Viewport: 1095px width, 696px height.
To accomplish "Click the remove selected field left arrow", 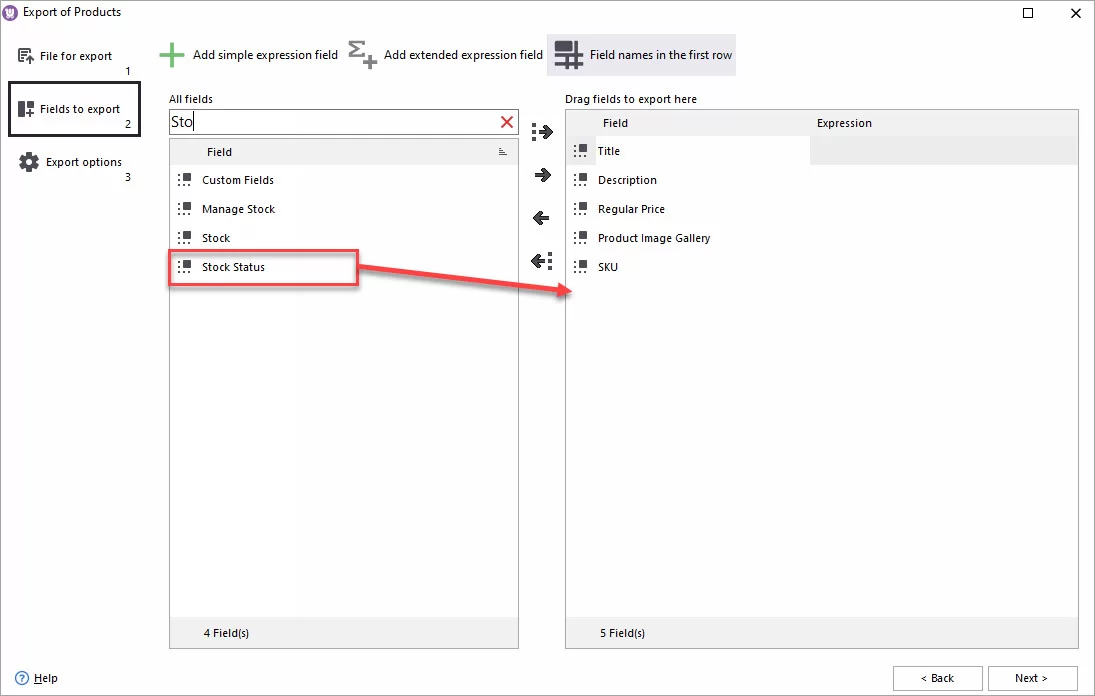I will coord(542,218).
